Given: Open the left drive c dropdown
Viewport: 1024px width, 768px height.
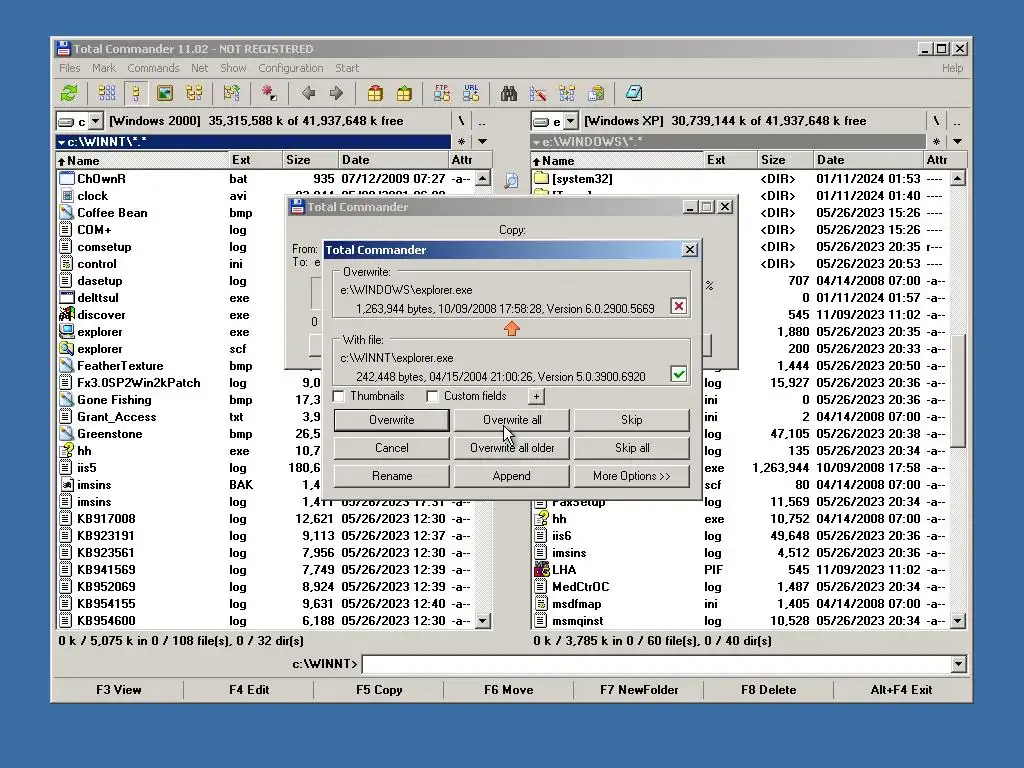Looking at the screenshot, I should pyautogui.click(x=96, y=121).
